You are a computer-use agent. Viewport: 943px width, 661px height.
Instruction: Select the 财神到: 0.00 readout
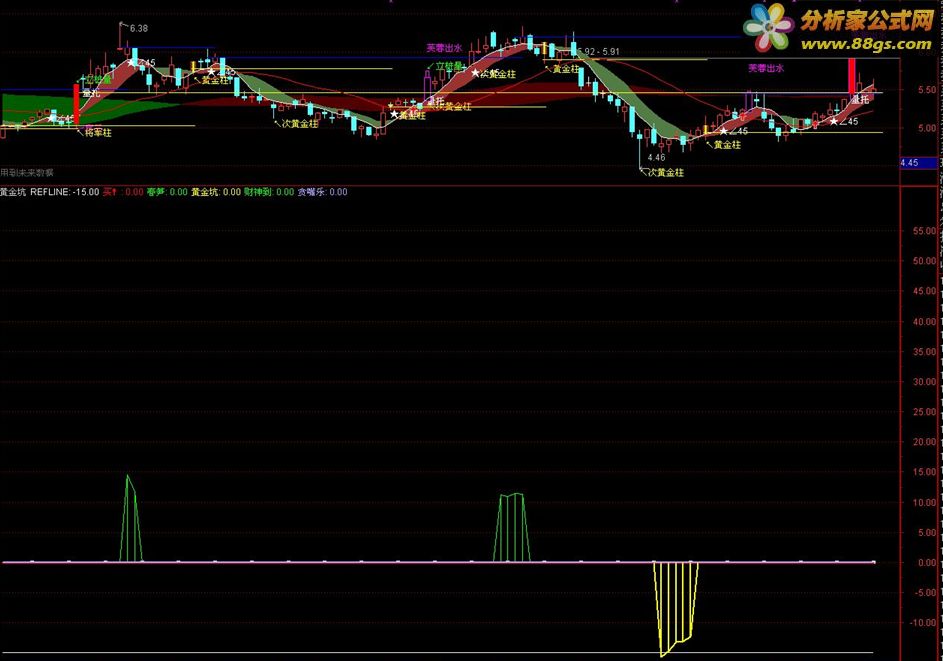click(x=269, y=192)
